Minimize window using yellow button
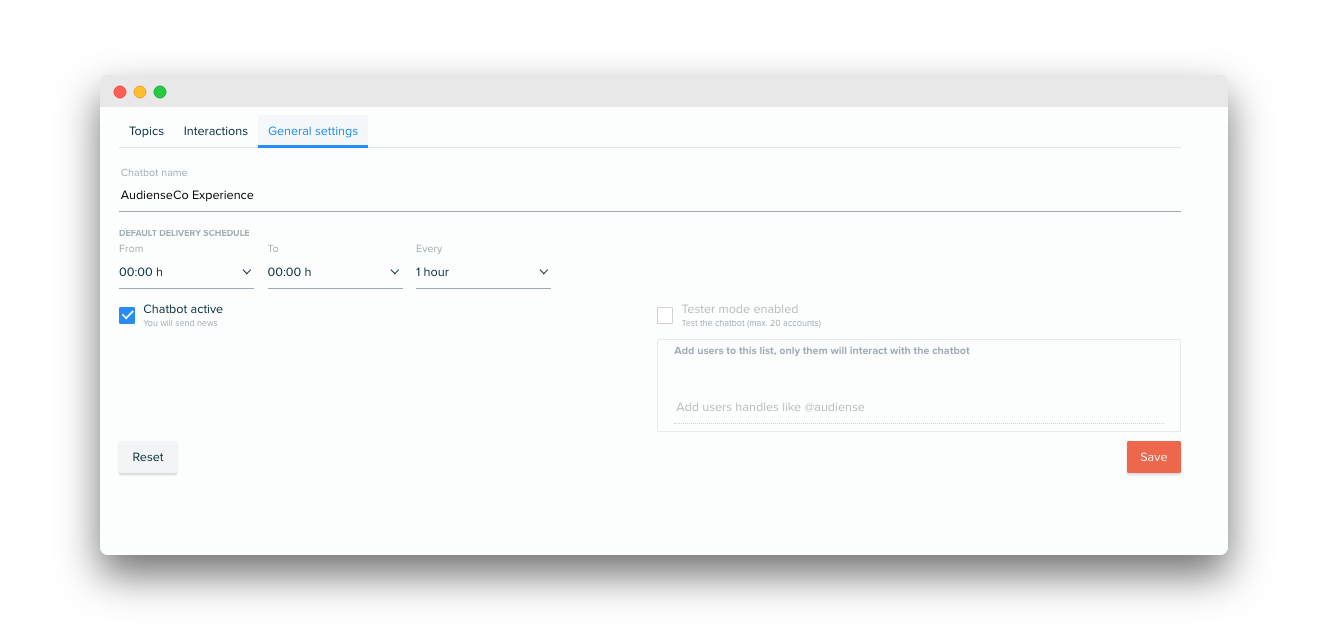This screenshot has width=1328, height=630. (140, 92)
